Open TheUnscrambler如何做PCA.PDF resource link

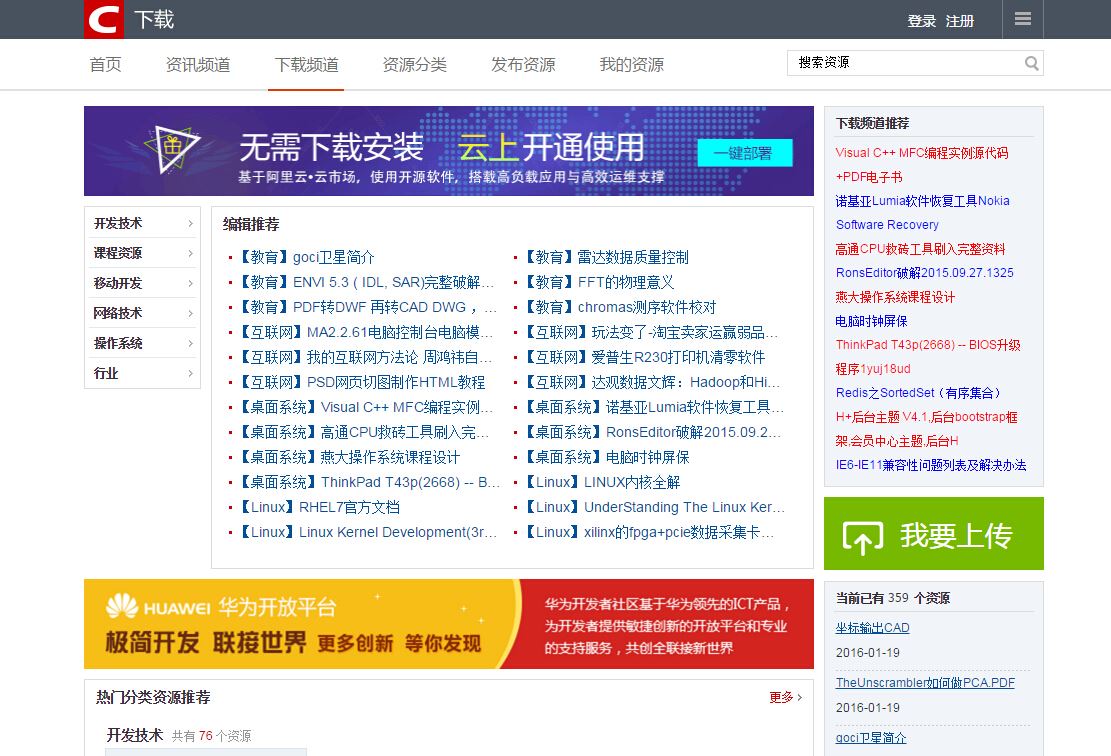pyautogui.click(x=925, y=682)
